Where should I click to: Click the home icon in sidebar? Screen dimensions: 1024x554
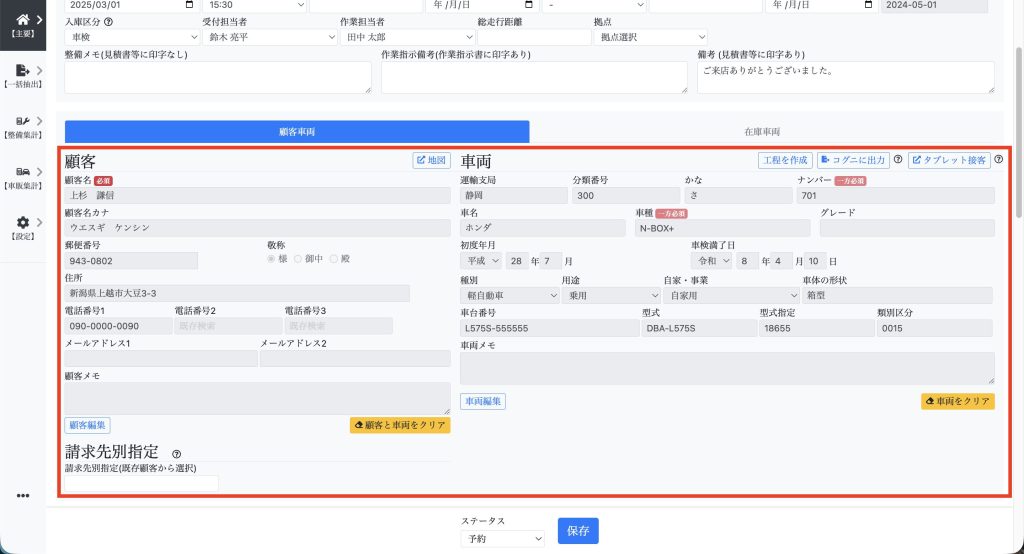coord(23,19)
